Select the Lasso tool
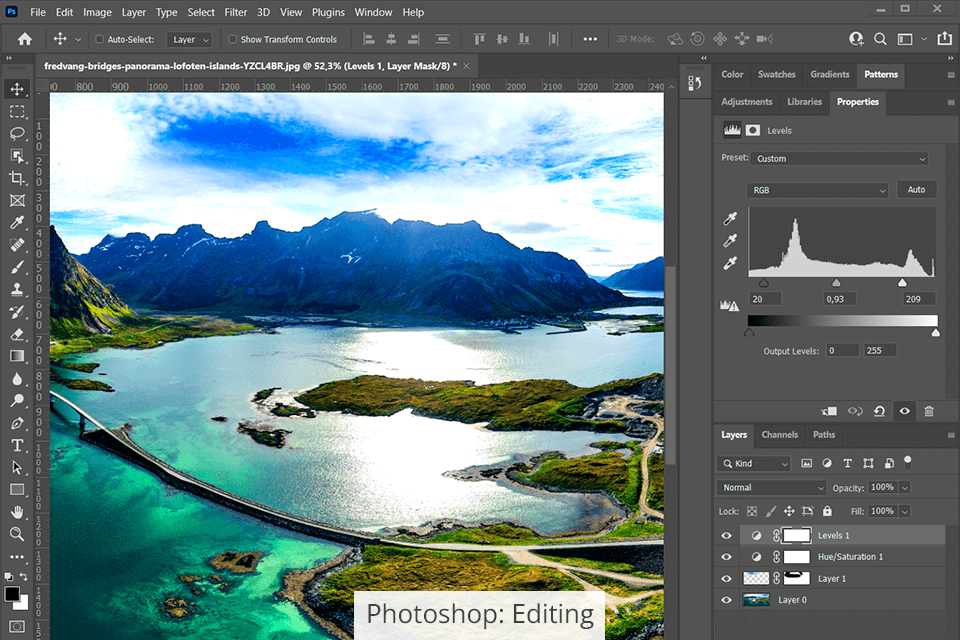 (x=17, y=134)
